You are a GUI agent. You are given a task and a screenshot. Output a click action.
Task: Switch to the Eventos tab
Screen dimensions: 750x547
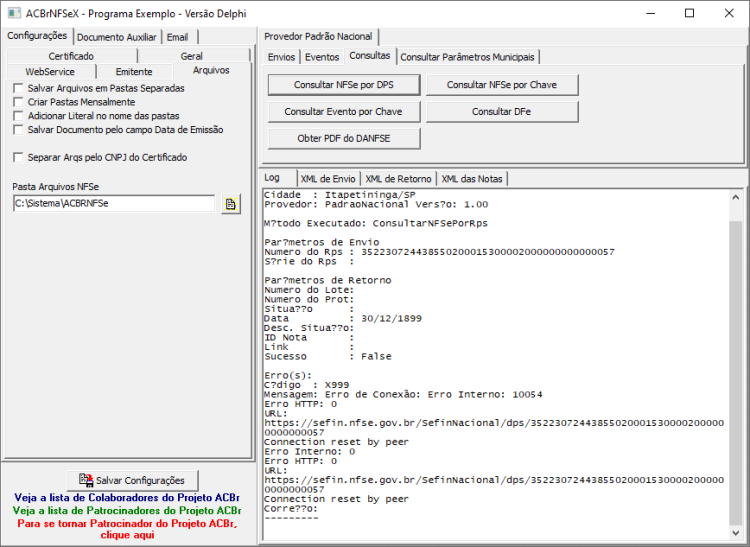pyautogui.click(x=322, y=57)
